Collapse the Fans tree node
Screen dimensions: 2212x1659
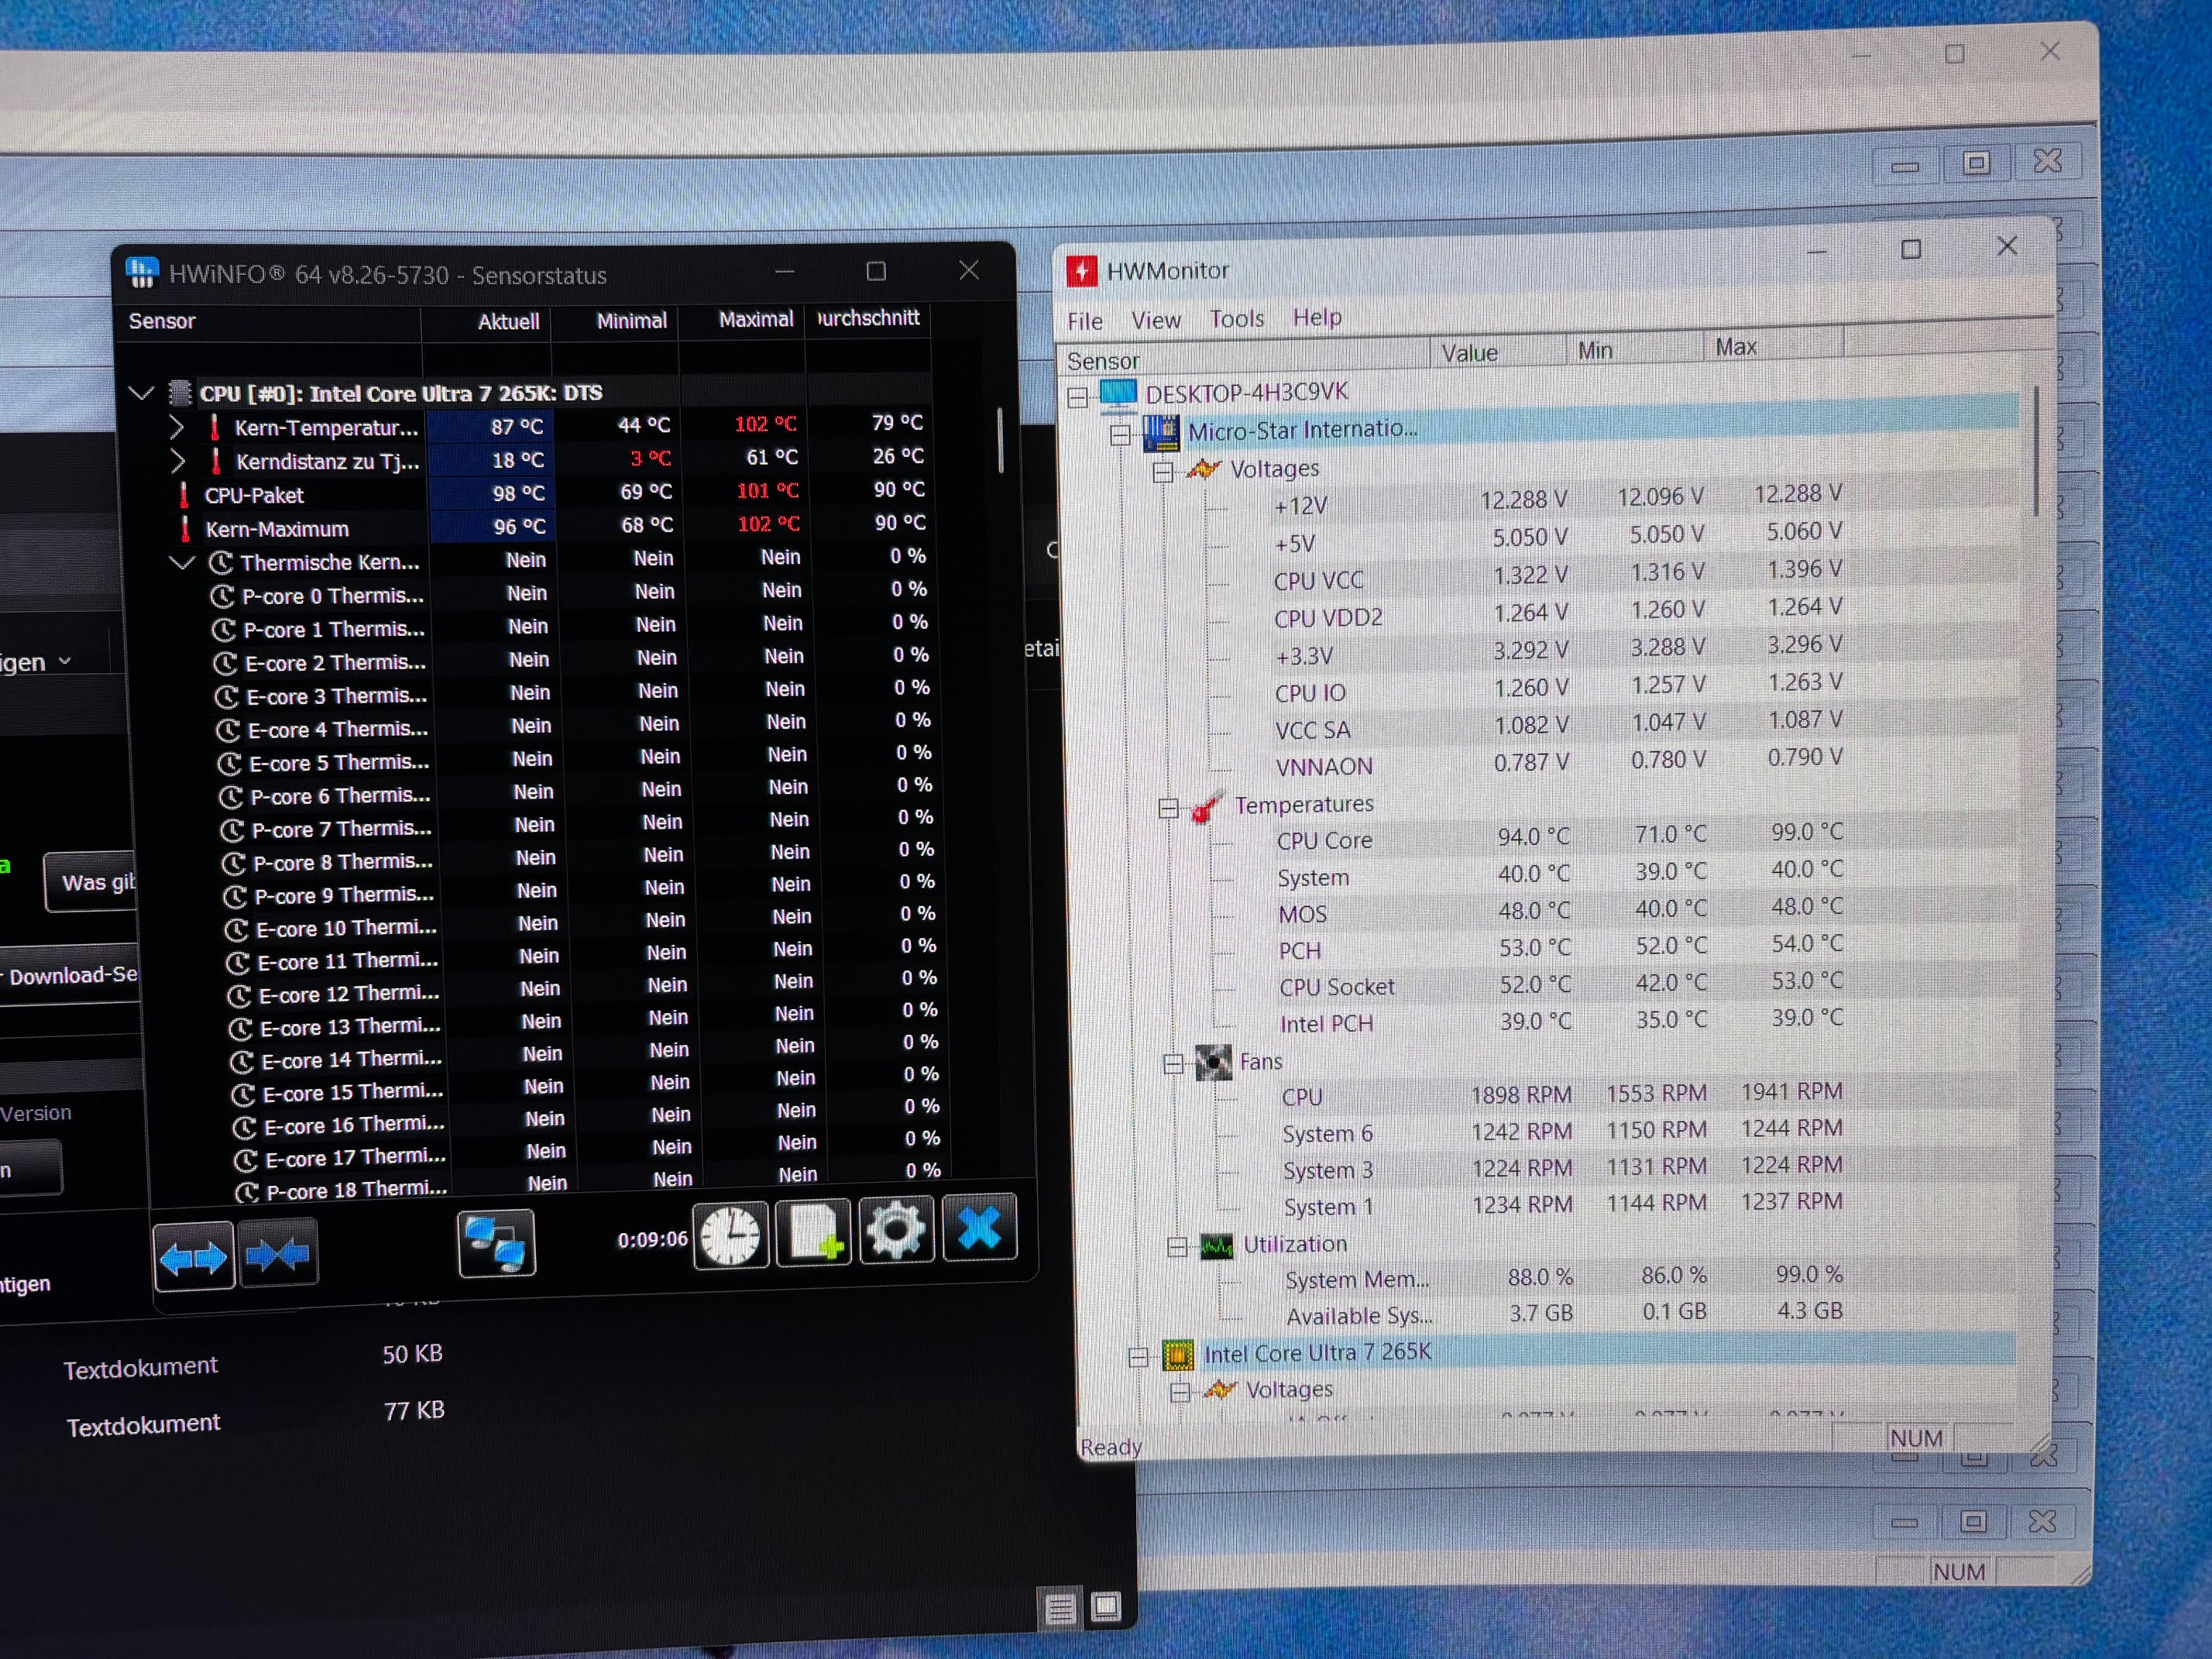pyautogui.click(x=1173, y=1064)
